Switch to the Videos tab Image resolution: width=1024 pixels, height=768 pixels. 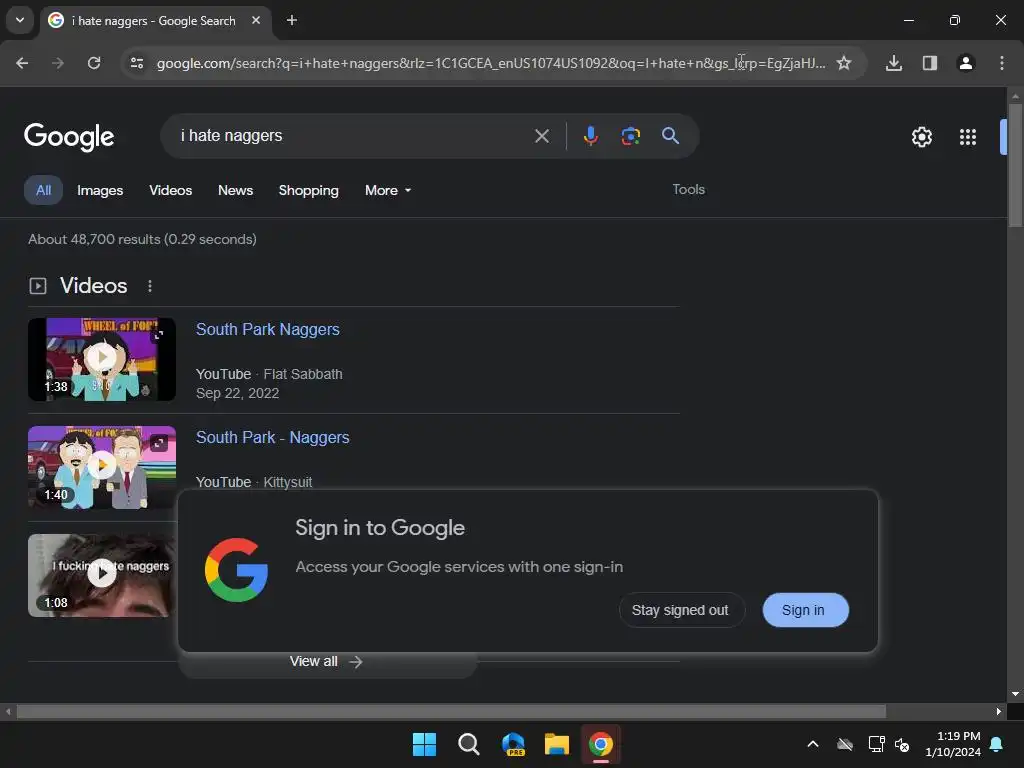point(170,190)
